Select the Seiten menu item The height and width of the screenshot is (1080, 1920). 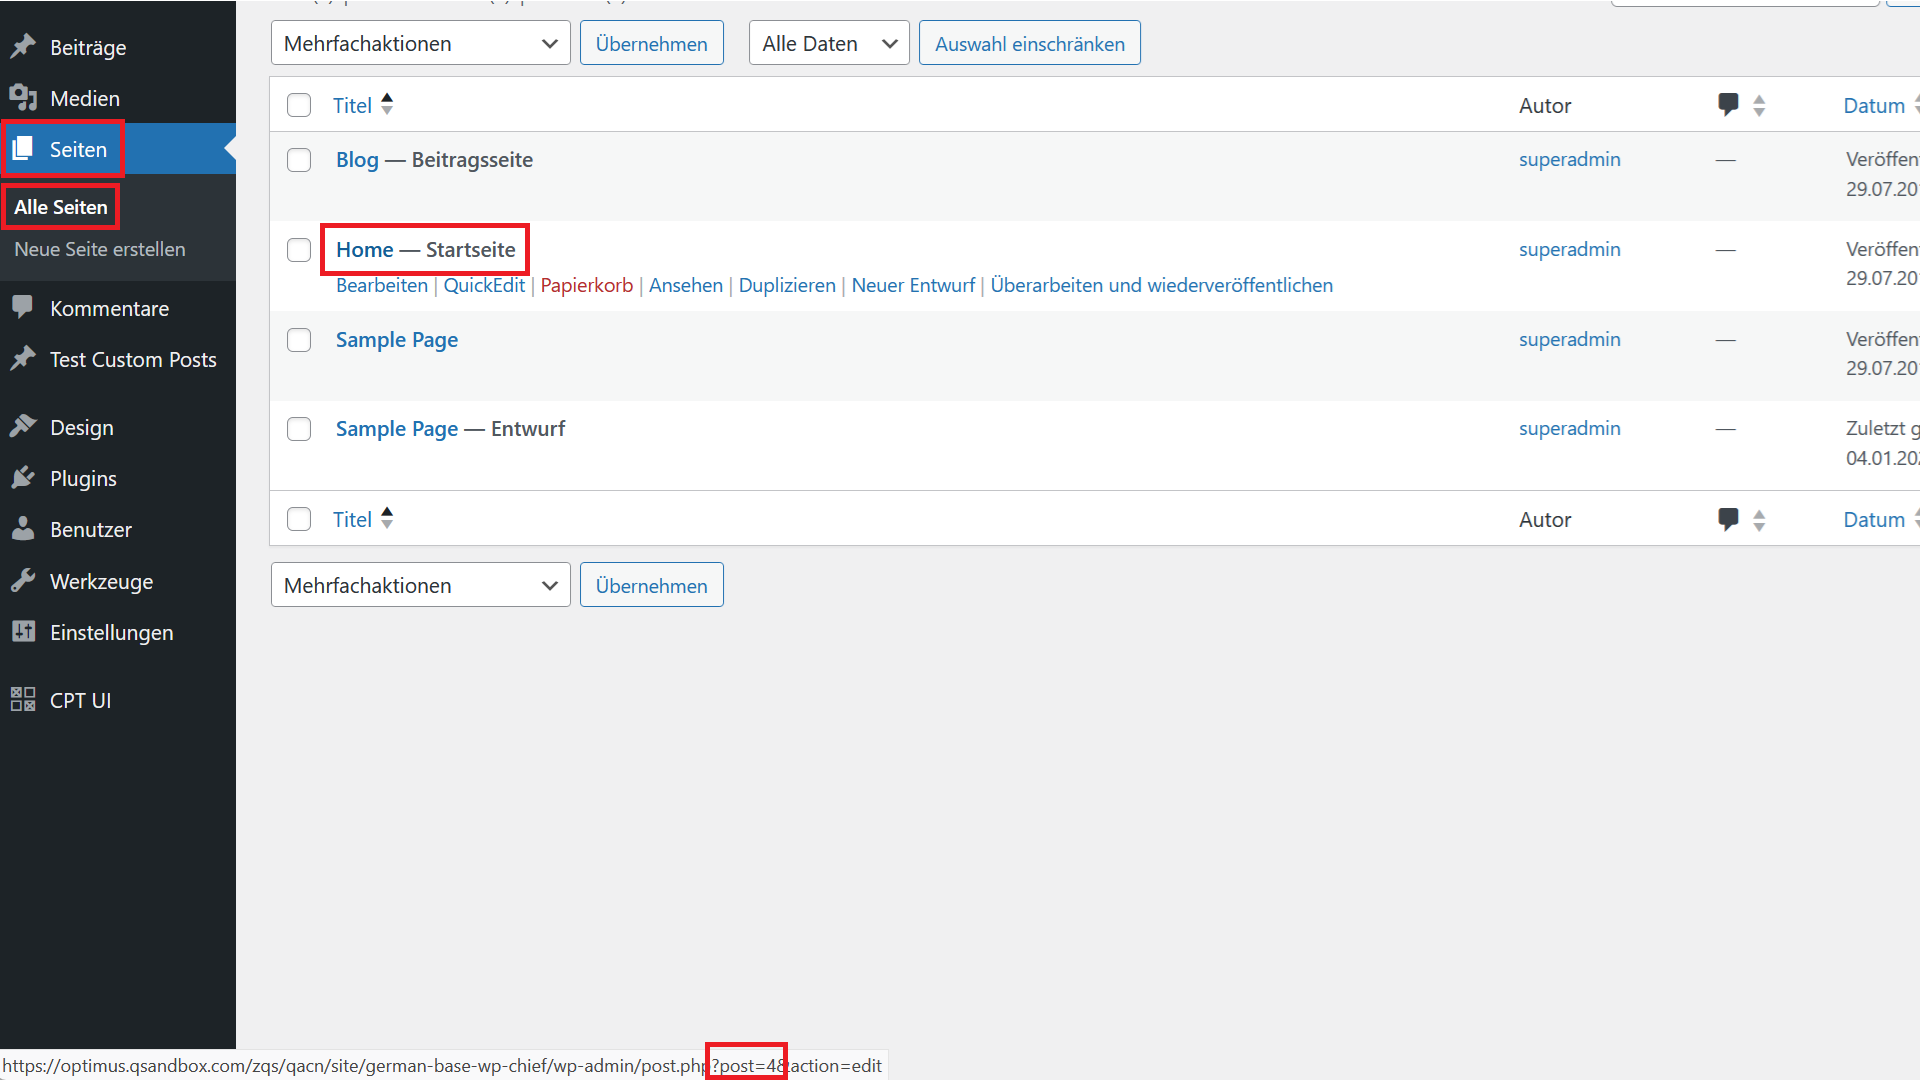point(118,149)
